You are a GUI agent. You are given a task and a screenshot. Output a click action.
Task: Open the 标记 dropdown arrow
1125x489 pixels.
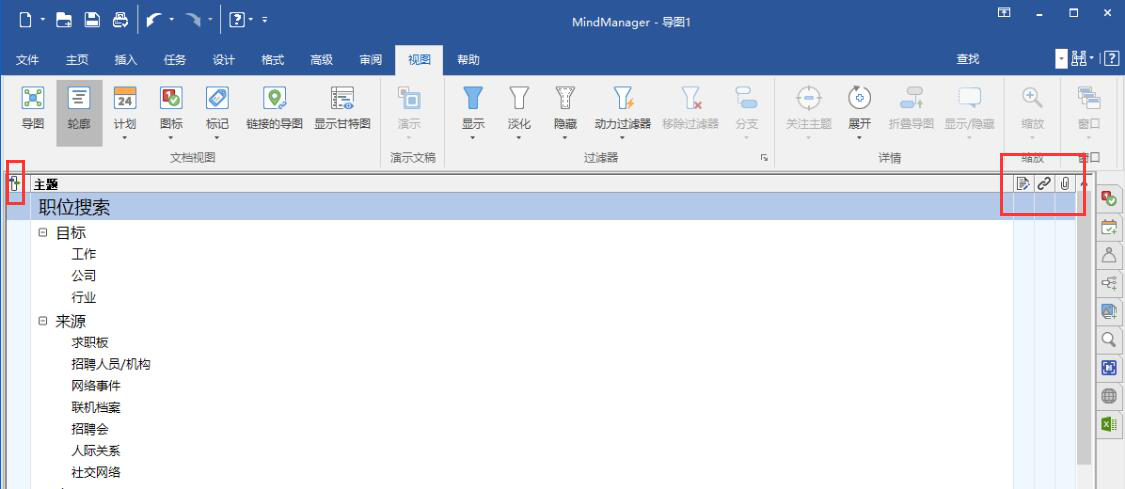[x=217, y=138]
